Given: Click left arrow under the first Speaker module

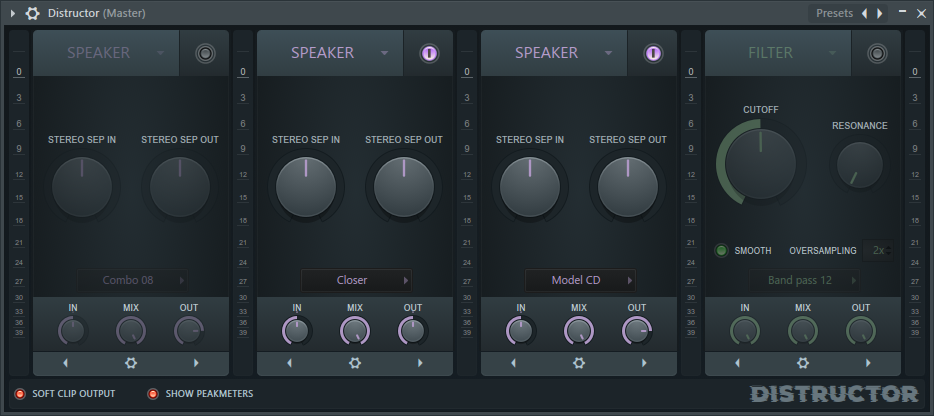Looking at the screenshot, I should pyautogui.click(x=65, y=363).
